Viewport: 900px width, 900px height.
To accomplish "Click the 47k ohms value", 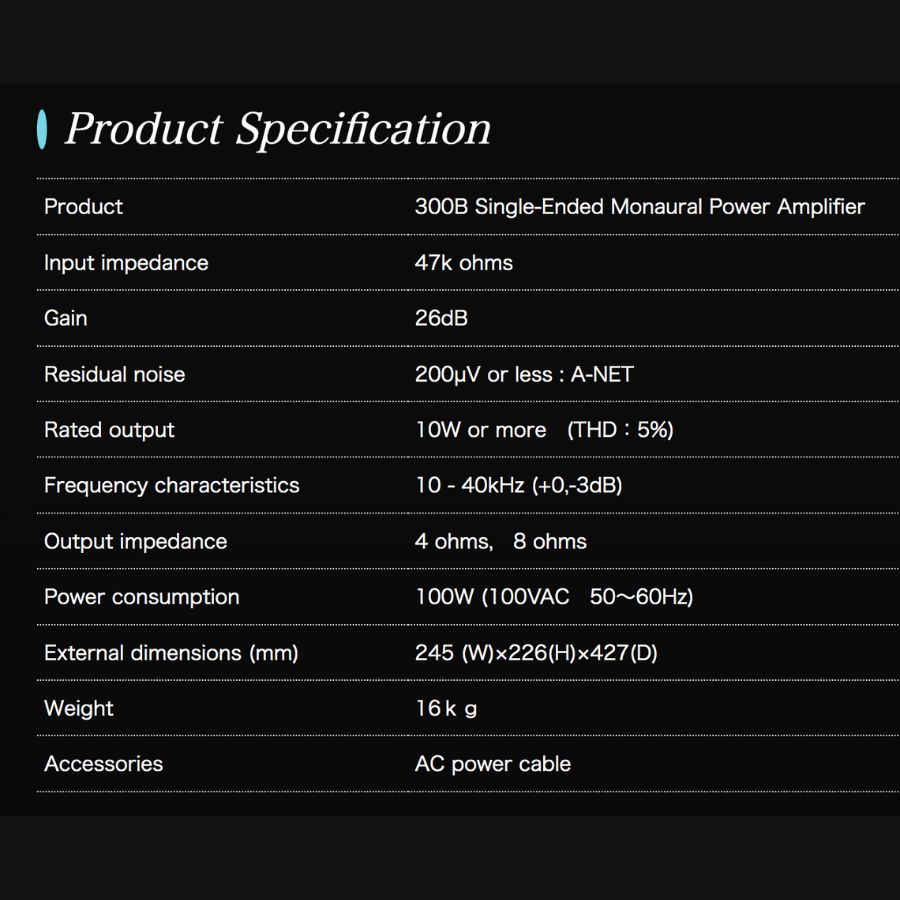I will pos(463,263).
